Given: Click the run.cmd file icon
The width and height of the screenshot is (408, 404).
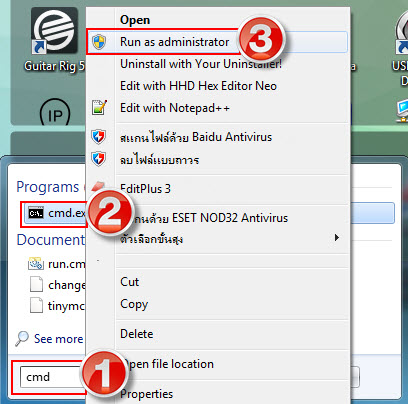Looking at the screenshot, I should point(36,264).
